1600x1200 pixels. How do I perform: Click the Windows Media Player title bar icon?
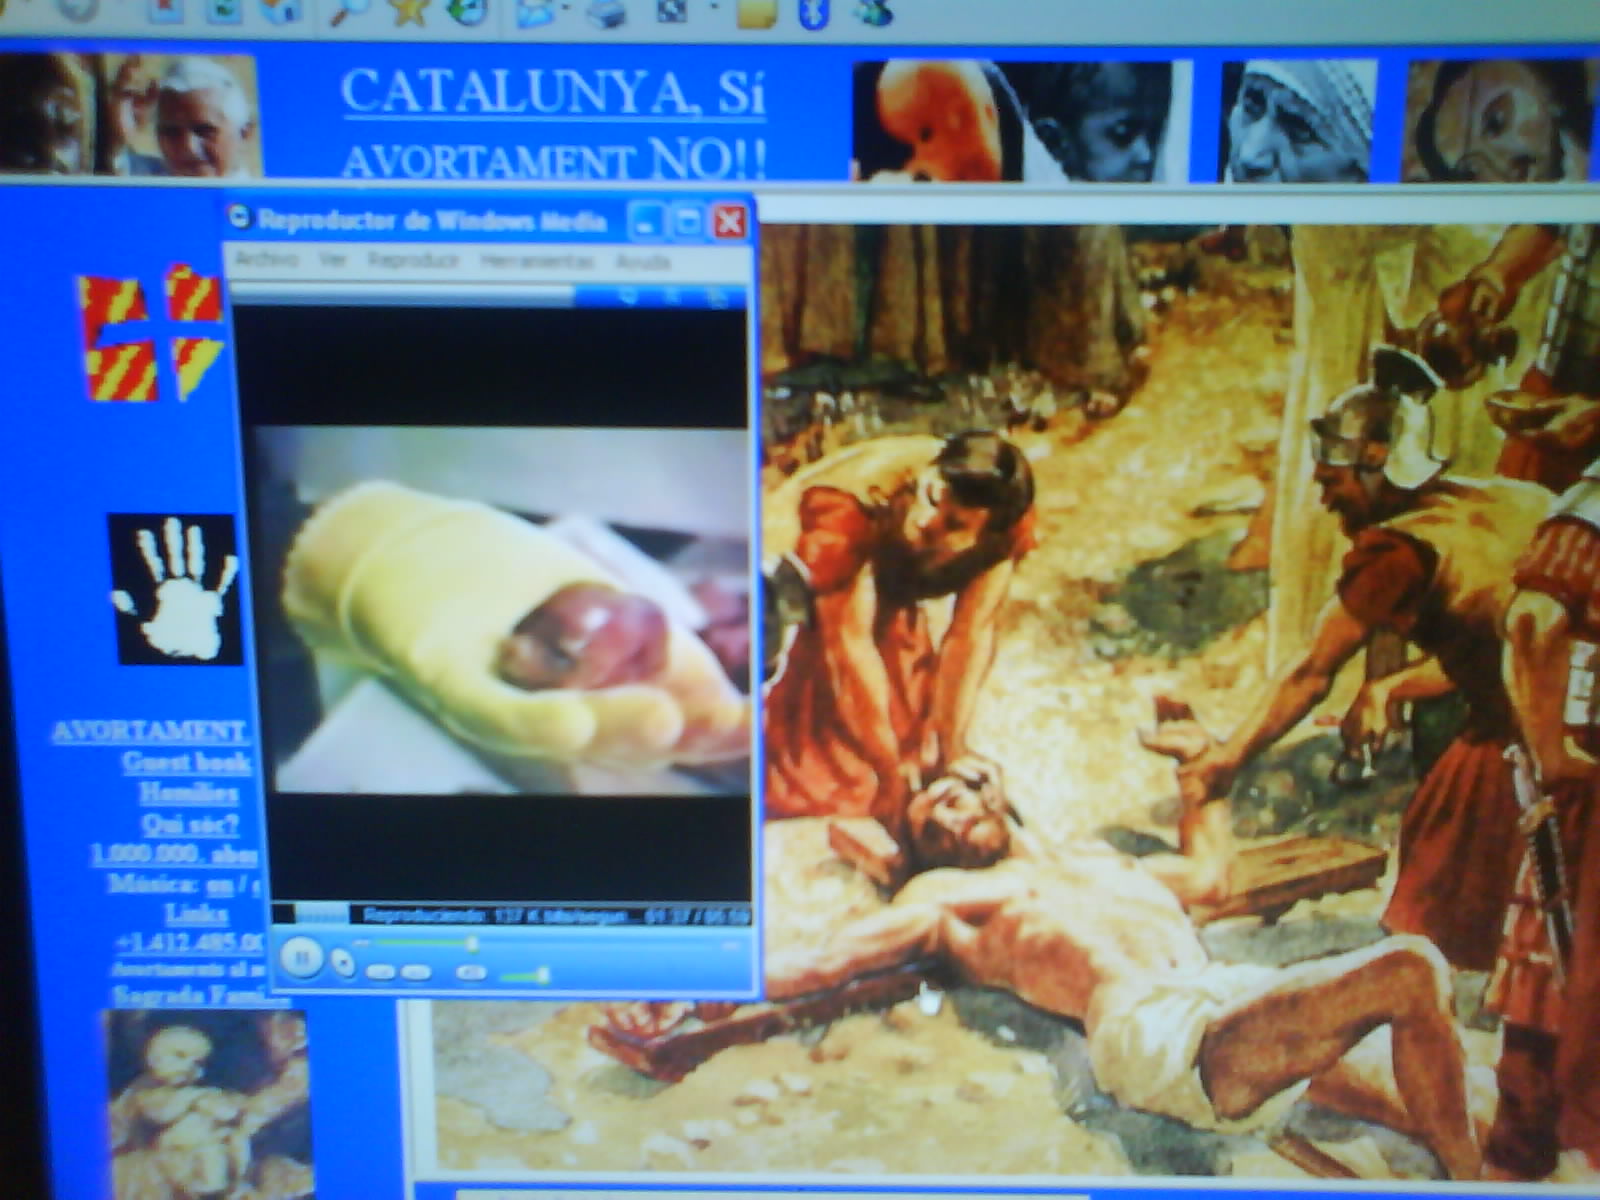click(x=239, y=217)
